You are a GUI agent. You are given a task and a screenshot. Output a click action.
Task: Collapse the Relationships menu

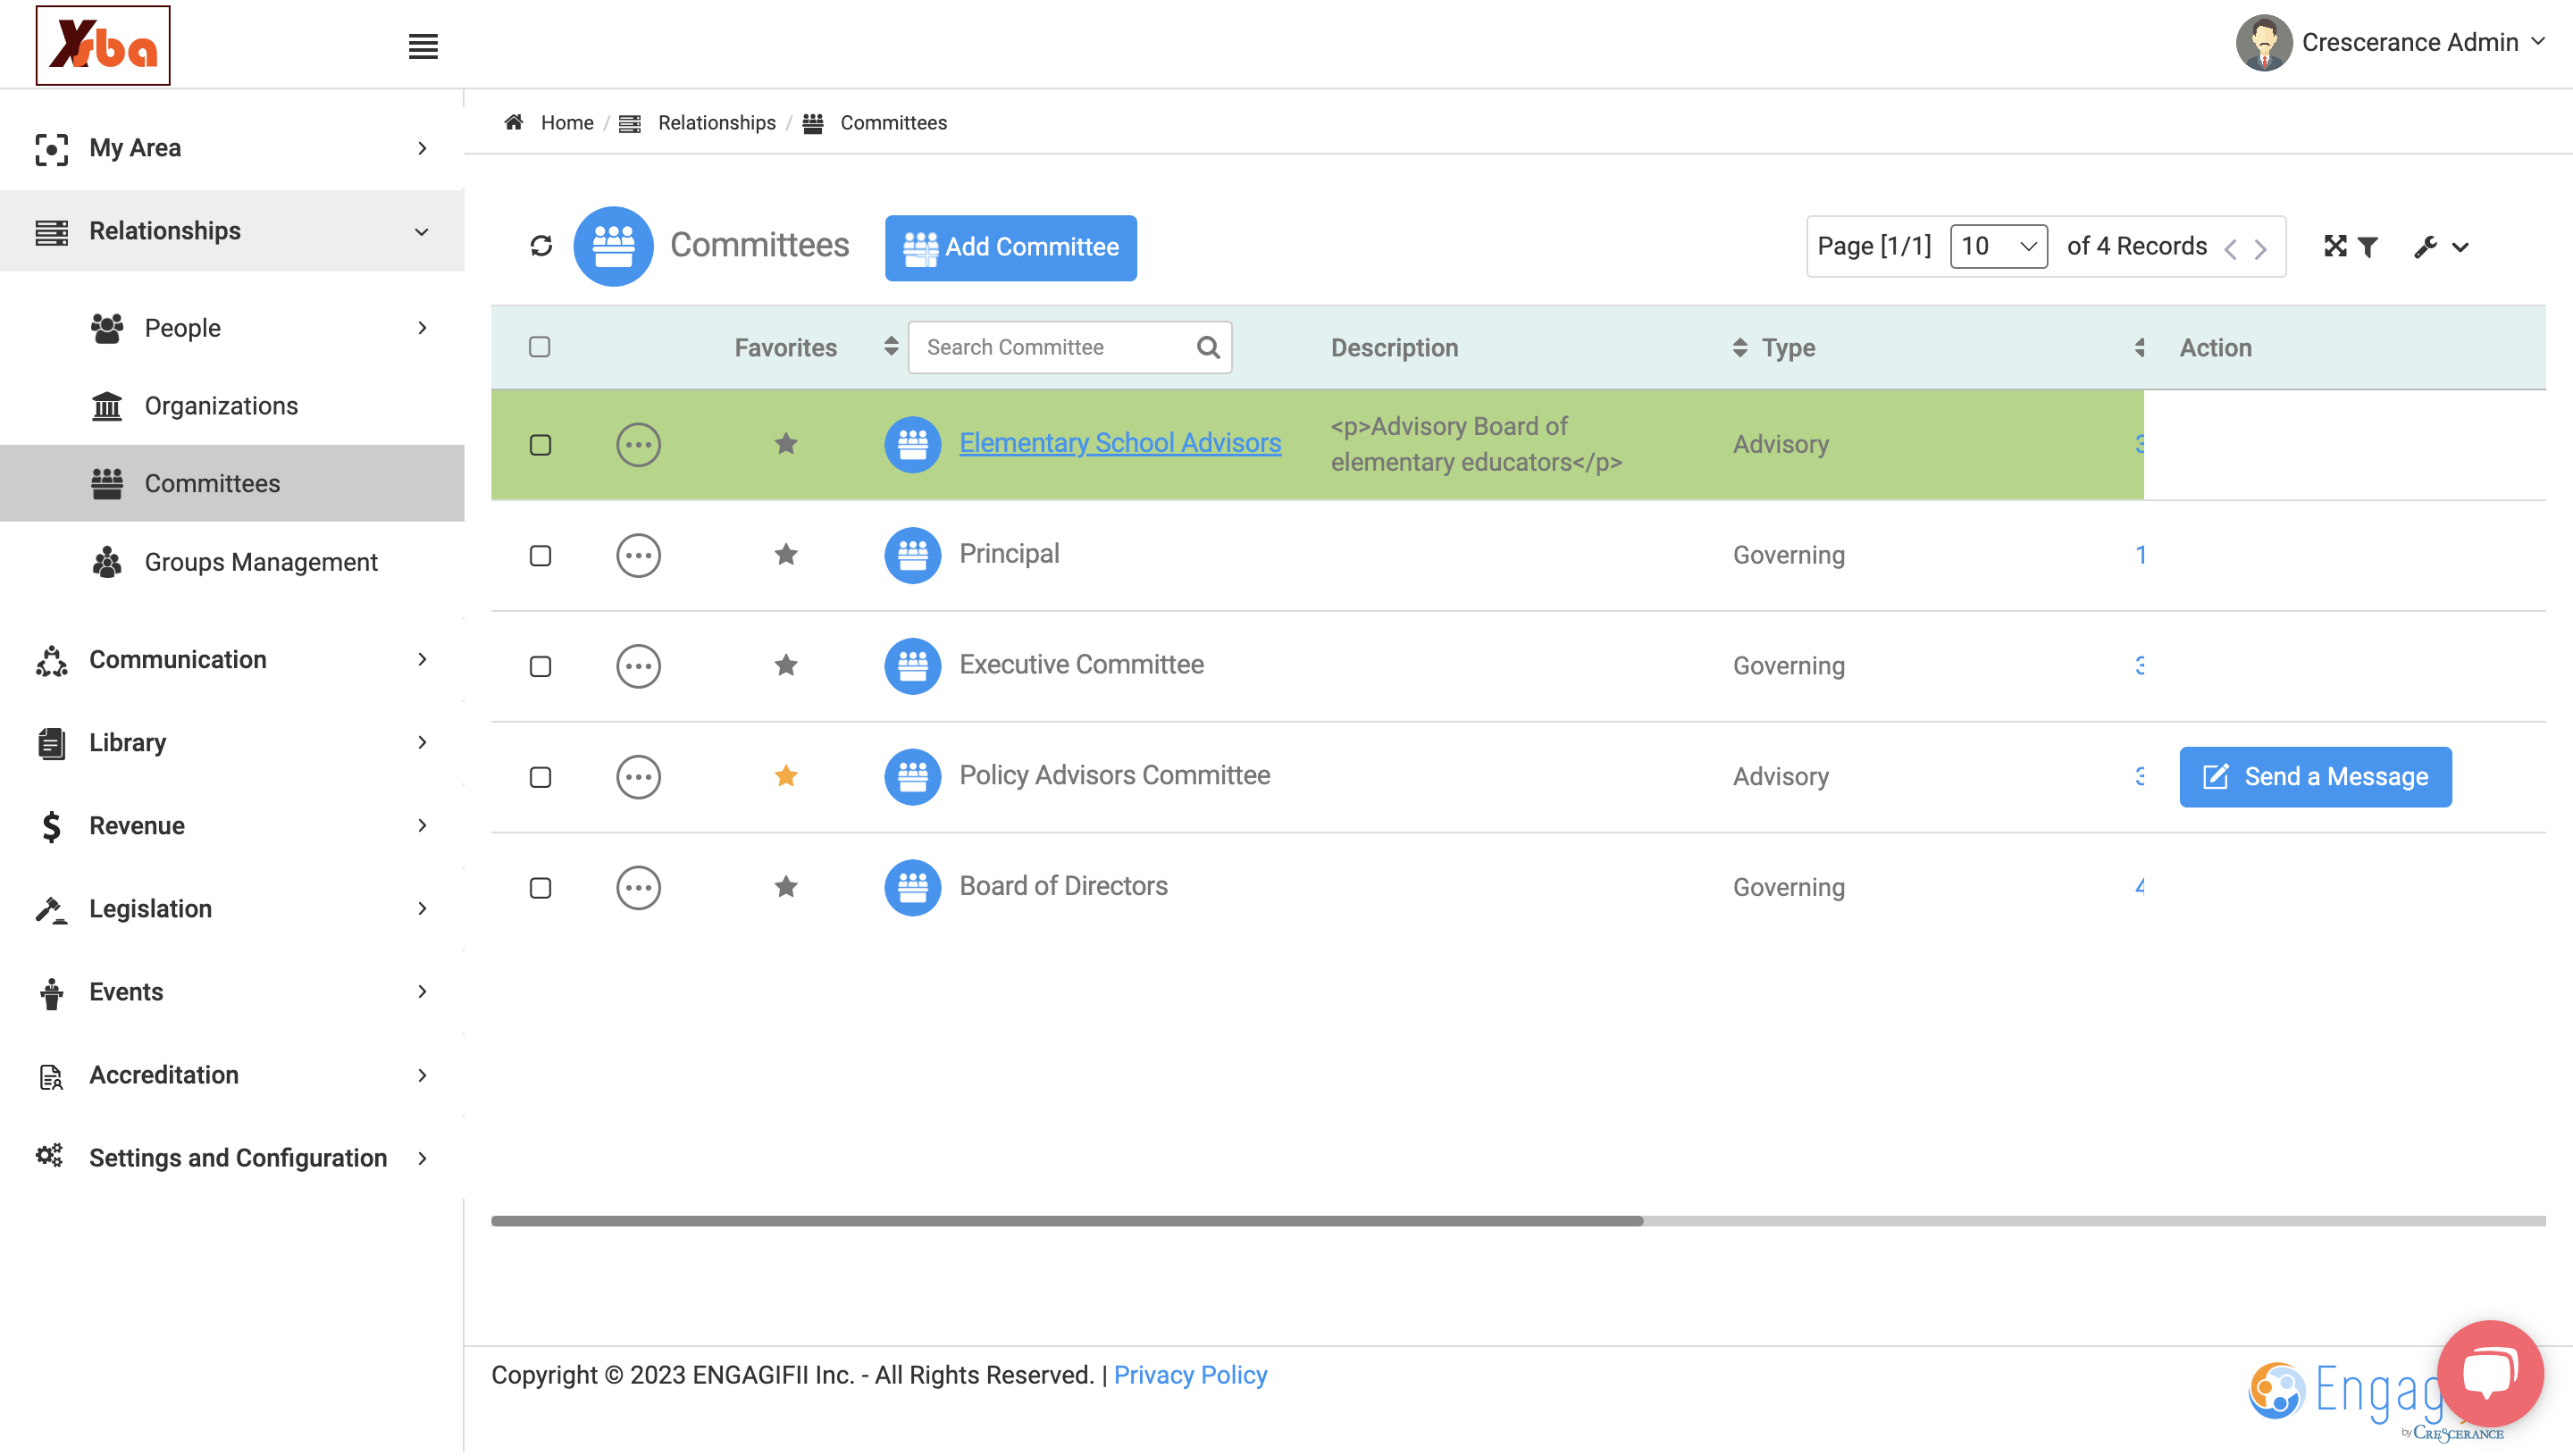point(232,231)
